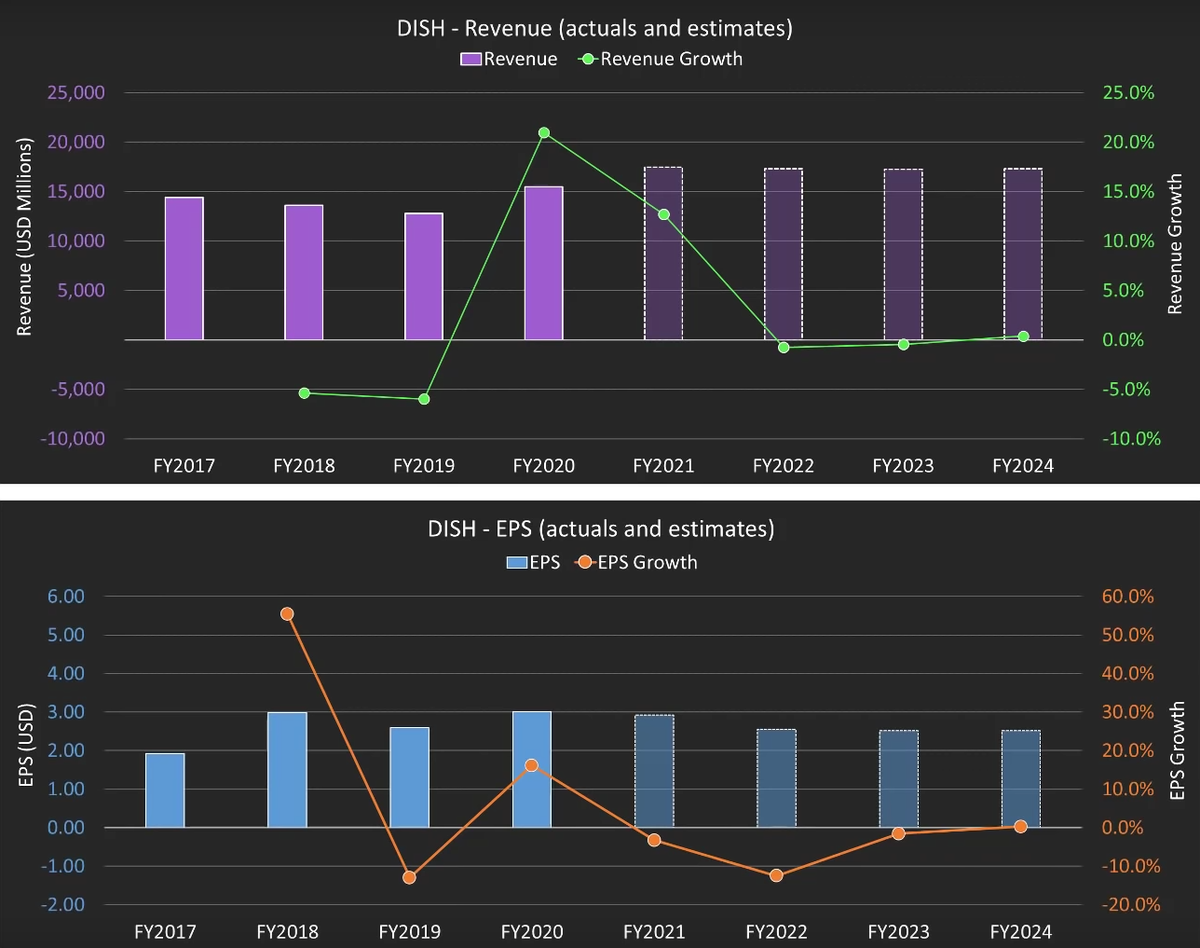The width and height of the screenshot is (1200, 948).
Task: Click the FY2017 label on the EPS chart
Action: coord(165,932)
